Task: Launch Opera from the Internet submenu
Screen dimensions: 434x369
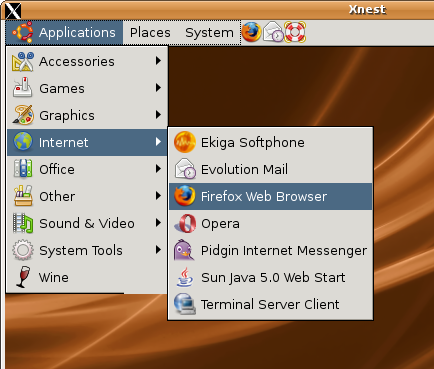Action: point(270,223)
